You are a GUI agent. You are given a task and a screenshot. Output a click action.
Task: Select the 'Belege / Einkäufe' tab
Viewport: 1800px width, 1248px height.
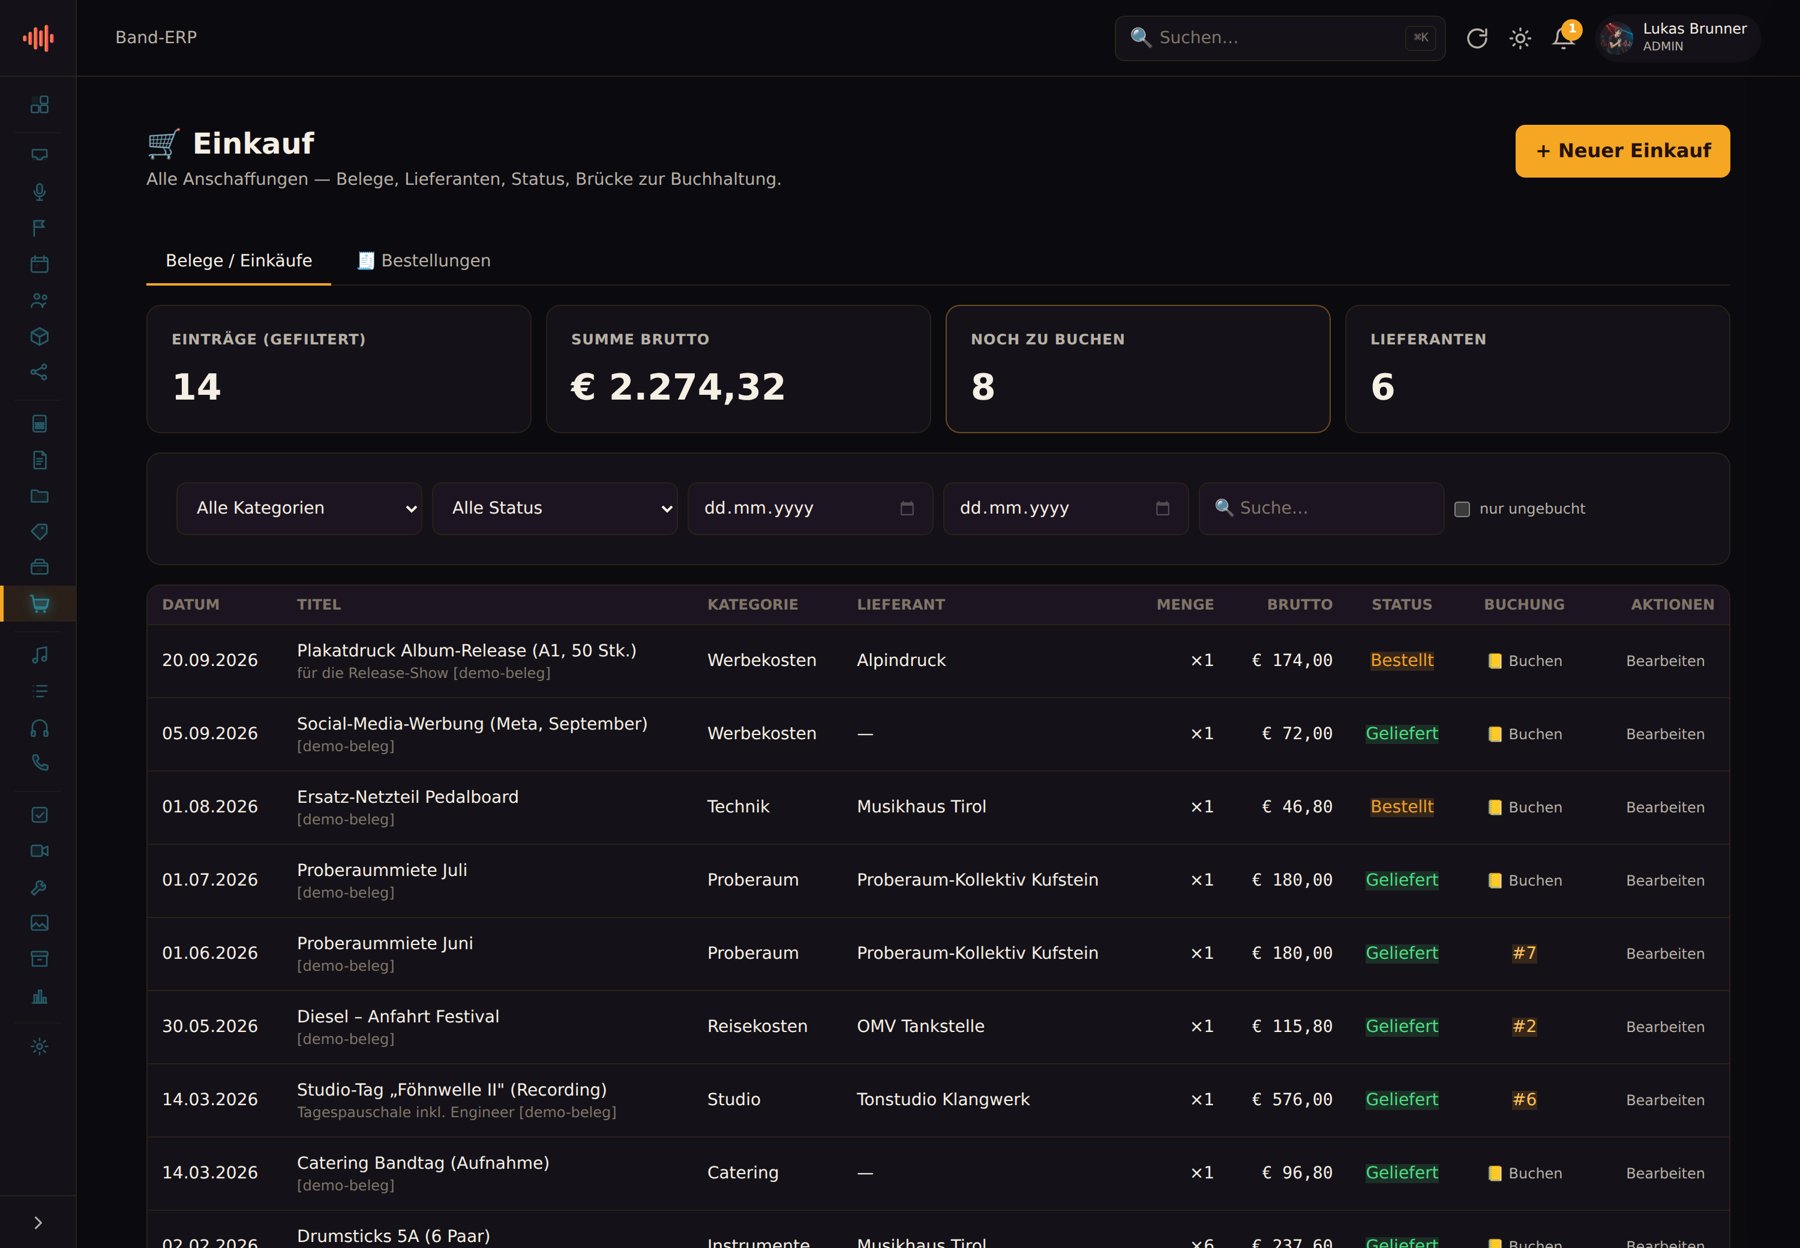click(x=239, y=260)
